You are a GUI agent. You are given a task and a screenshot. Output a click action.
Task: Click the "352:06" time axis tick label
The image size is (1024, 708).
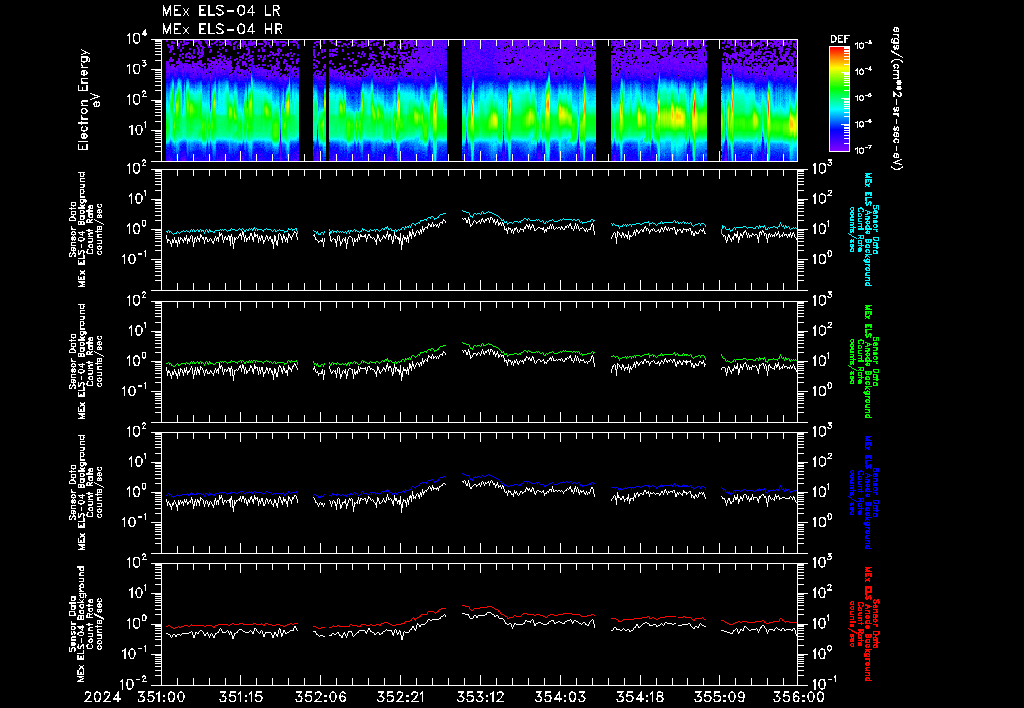tap(321, 698)
